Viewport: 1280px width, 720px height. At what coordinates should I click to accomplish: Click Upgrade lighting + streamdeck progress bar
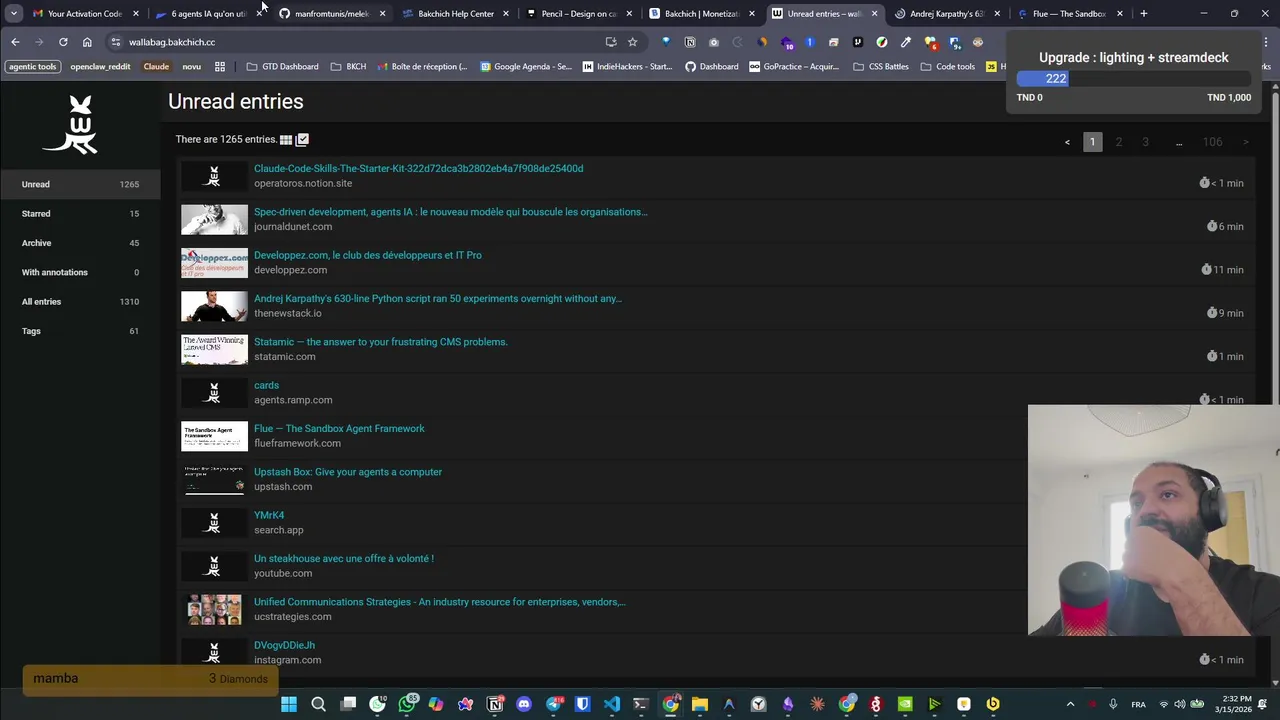1133,79
